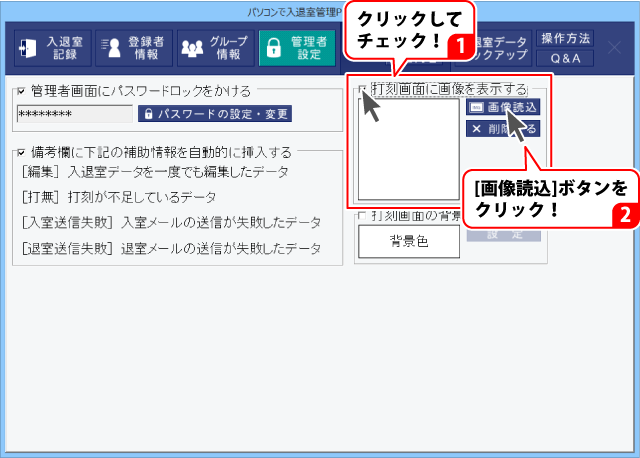Toggle the 打刻画面の背景 color checkbox
The image size is (640, 458).
[361, 216]
